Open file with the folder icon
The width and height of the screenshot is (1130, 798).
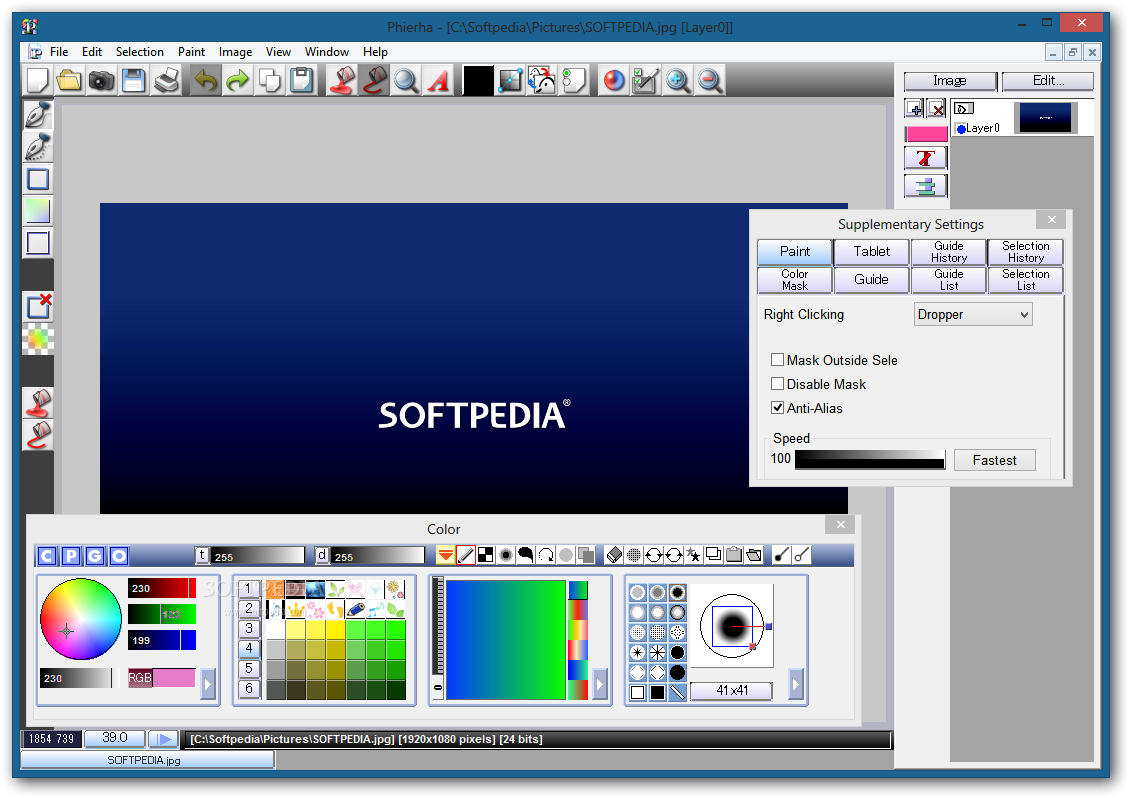69,81
